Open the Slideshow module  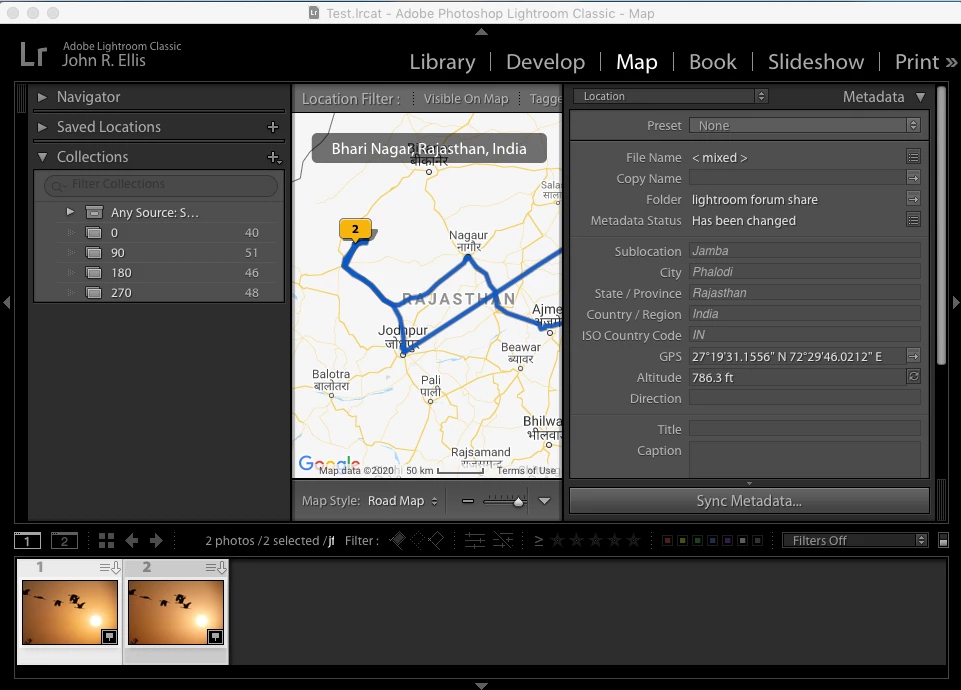(x=816, y=62)
